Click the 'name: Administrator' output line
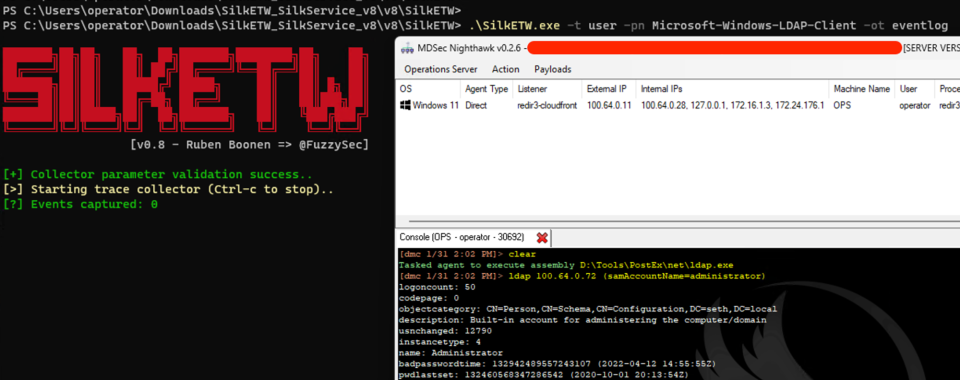This screenshot has width=960, height=380. 451,352
